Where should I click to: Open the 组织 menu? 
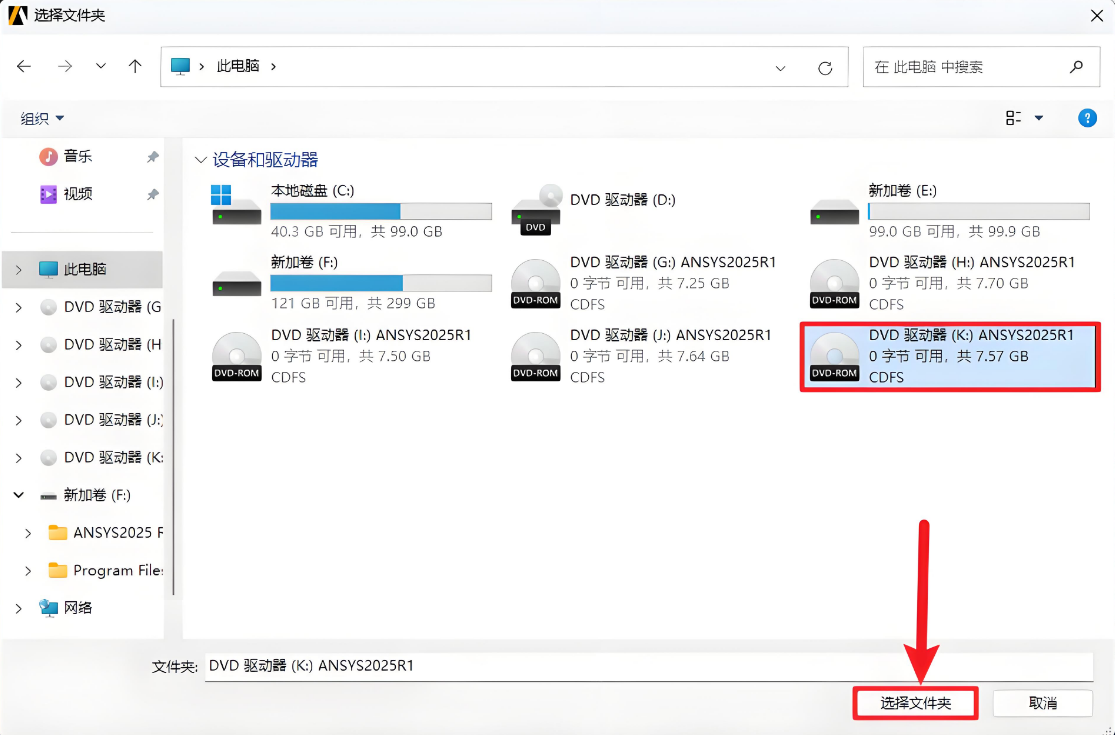pos(42,118)
